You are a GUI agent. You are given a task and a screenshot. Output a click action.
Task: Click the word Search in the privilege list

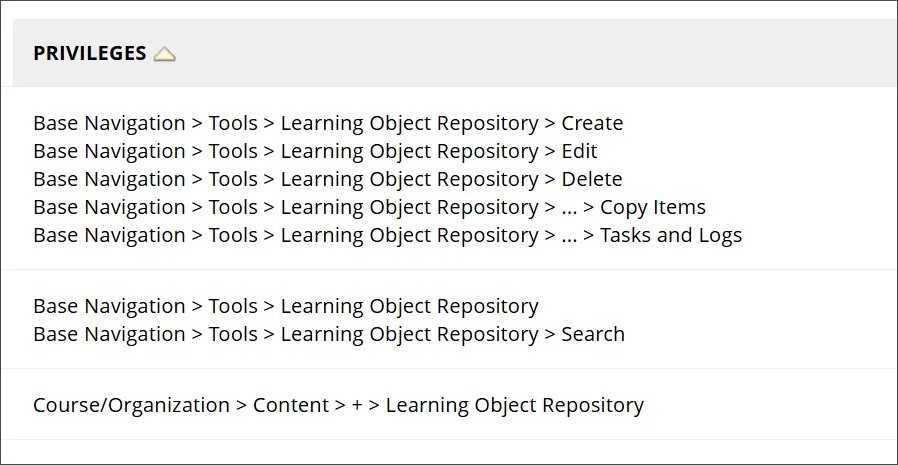593,335
